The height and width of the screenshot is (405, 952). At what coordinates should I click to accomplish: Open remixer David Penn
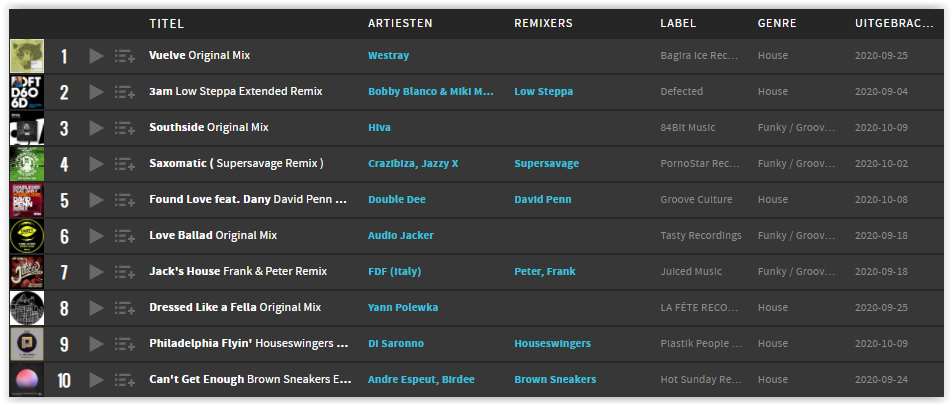[x=543, y=200]
